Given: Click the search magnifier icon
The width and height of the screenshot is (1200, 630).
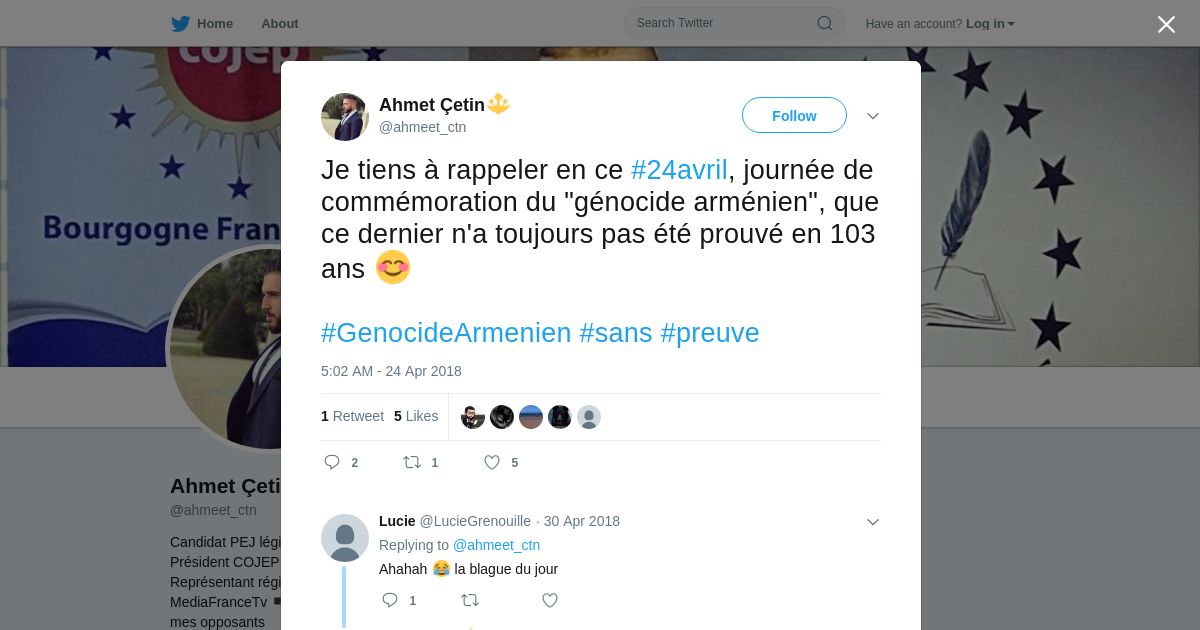Looking at the screenshot, I should pyautogui.click(x=824, y=23).
